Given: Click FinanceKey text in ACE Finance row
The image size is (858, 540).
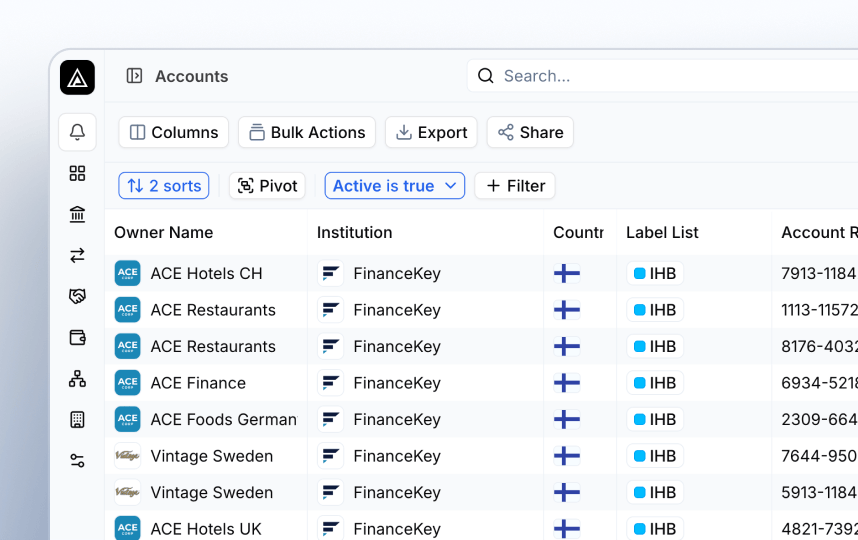Looking at the screenshot, I should pos(397,382).
